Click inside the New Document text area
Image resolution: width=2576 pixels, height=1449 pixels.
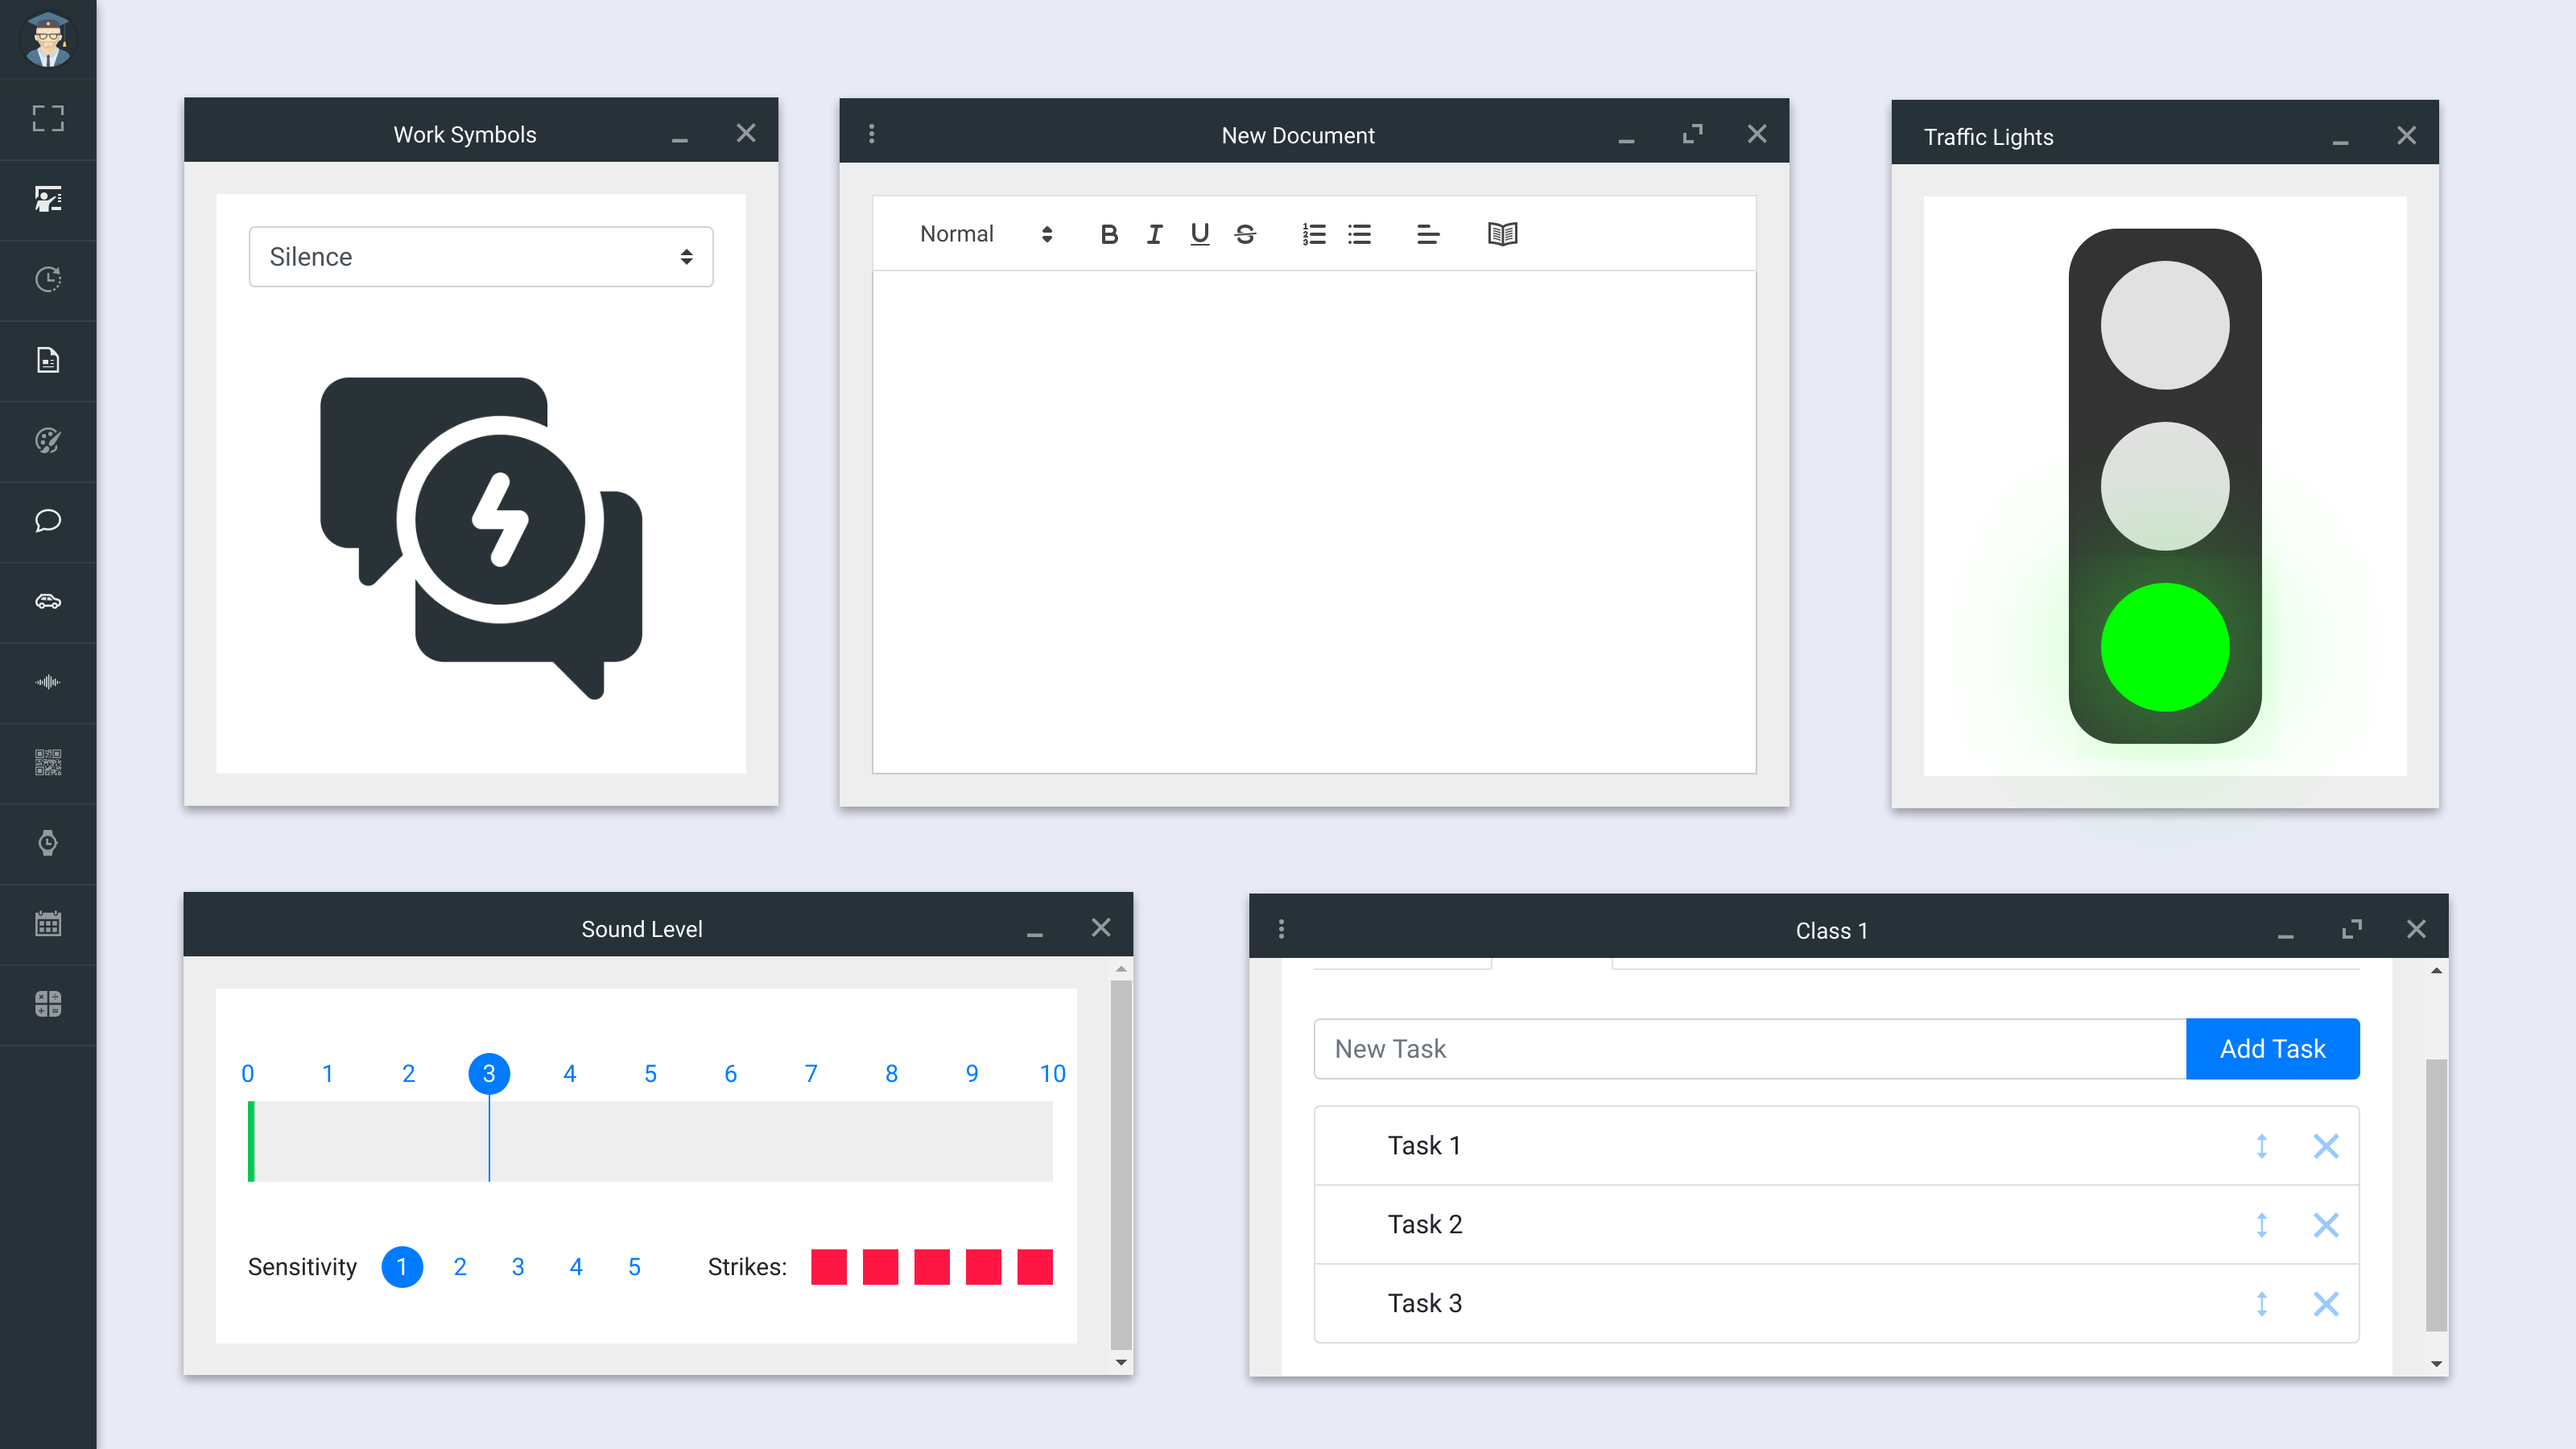[1314, 521]
